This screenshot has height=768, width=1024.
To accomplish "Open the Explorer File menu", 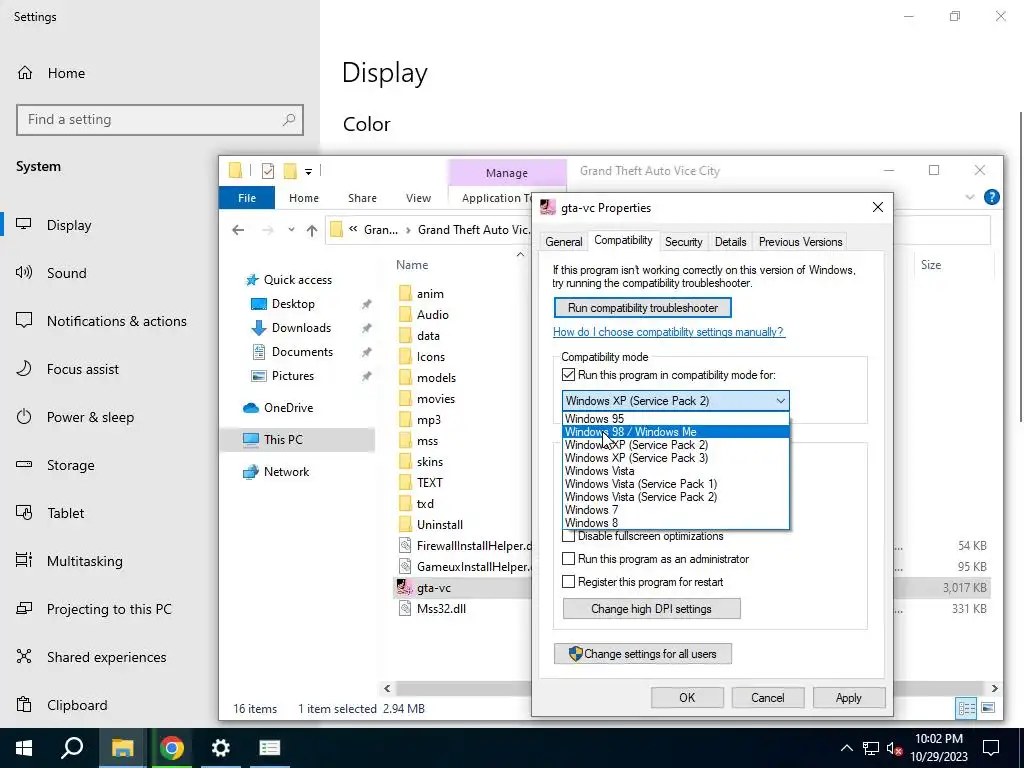I will click(247, 198).
